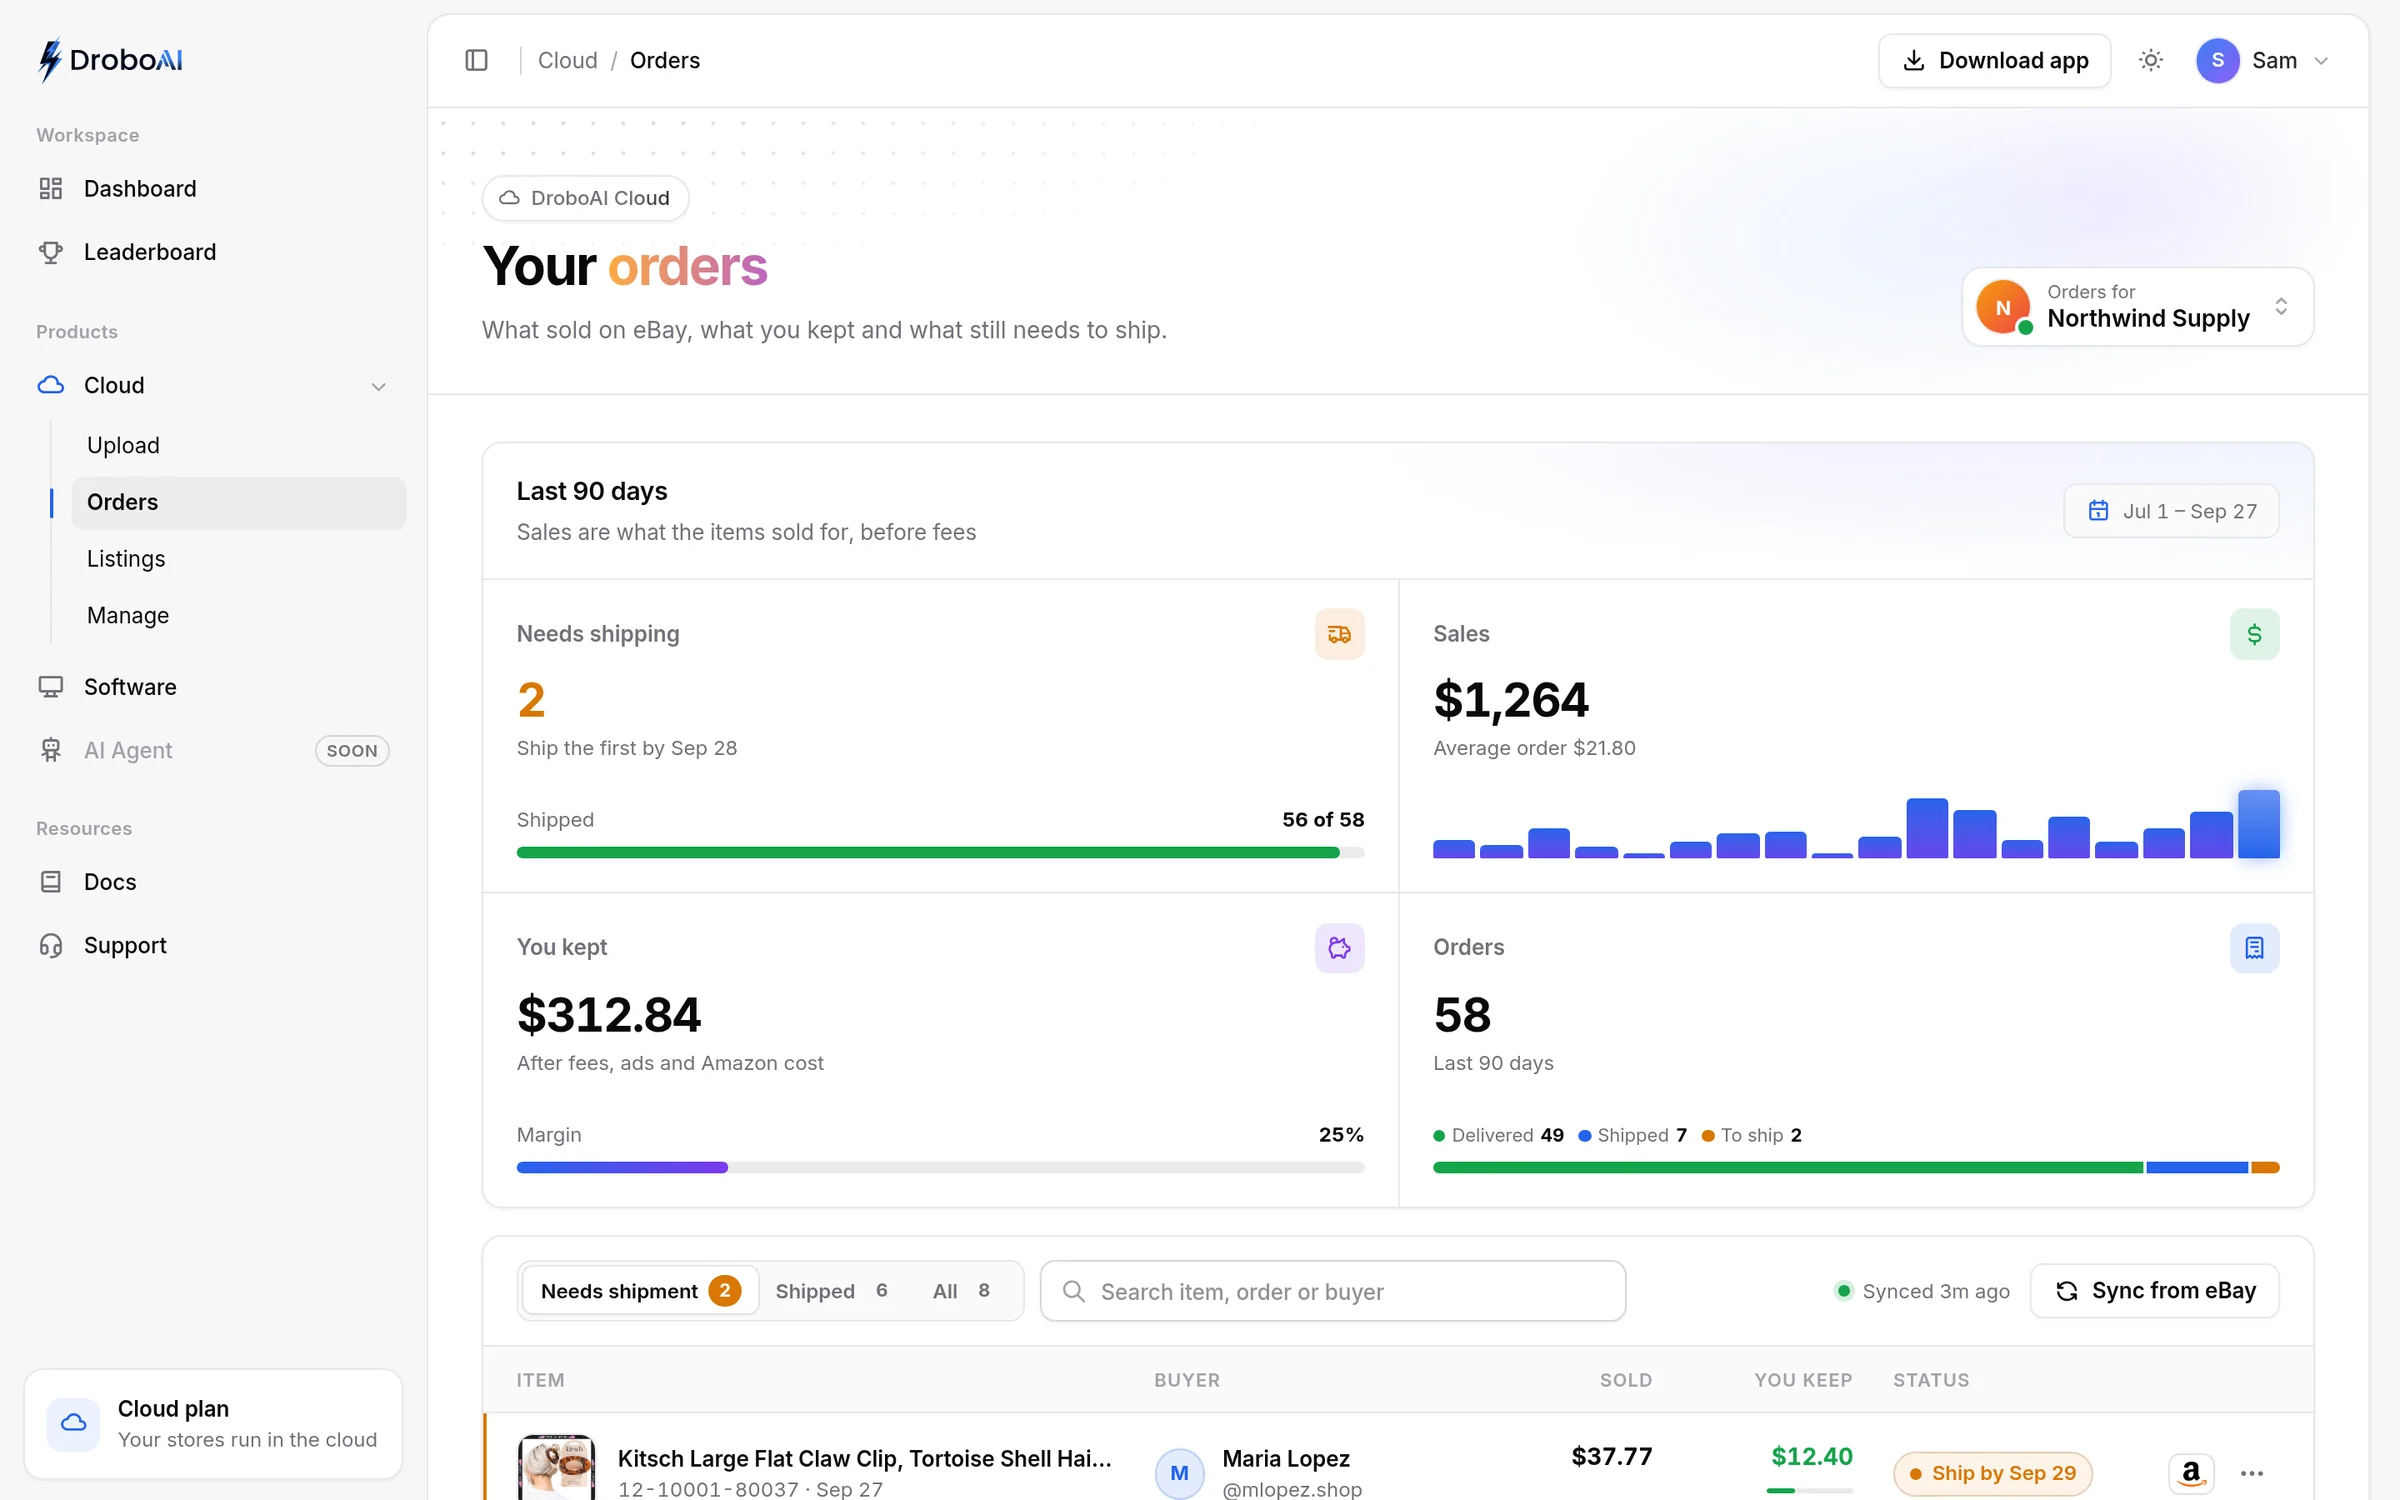This screenshot has width=2400, height=1500.
Task: Click the Sync from eBay button
Action: (2155, 1291)
